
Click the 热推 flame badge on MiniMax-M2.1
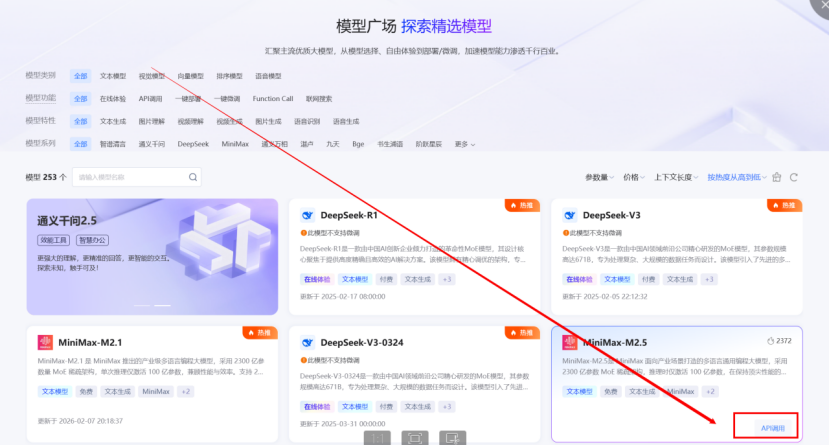(x=260, y=333)
